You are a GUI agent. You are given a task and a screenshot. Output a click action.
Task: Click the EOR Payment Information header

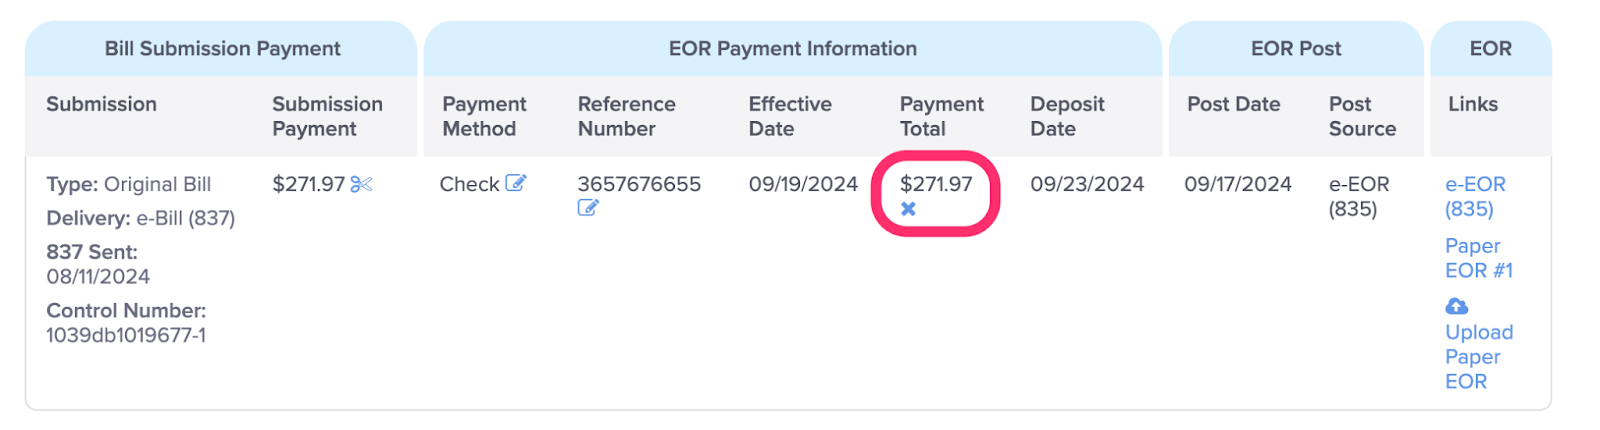pyautogui.click(x=792, y=48)
